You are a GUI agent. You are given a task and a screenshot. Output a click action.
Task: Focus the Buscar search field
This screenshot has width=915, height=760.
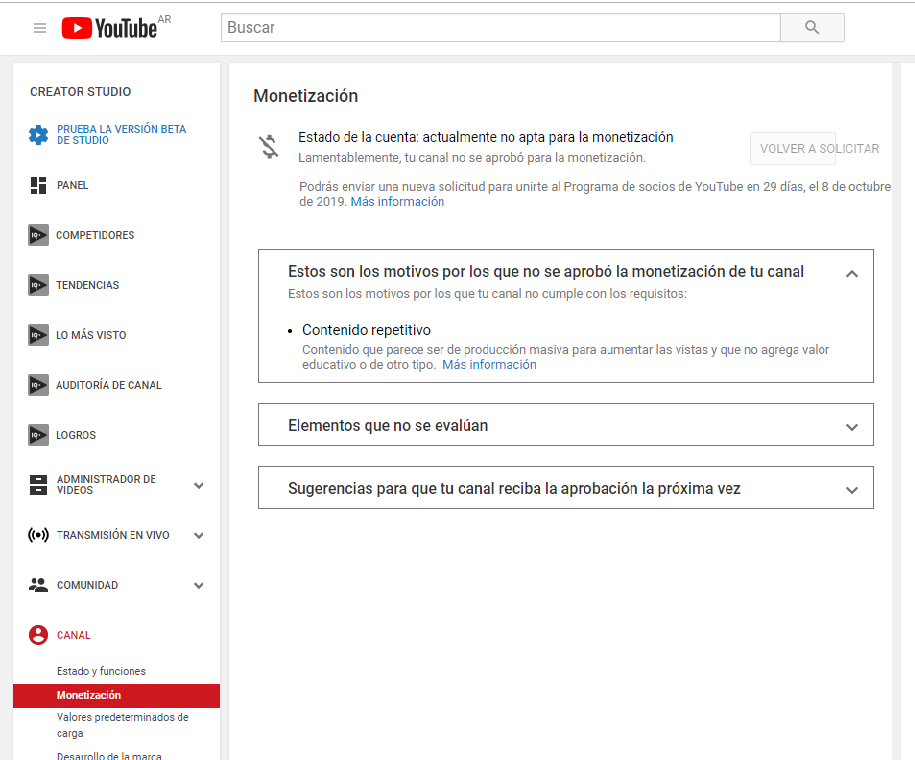pyautogui.click(x=501, y=27)
